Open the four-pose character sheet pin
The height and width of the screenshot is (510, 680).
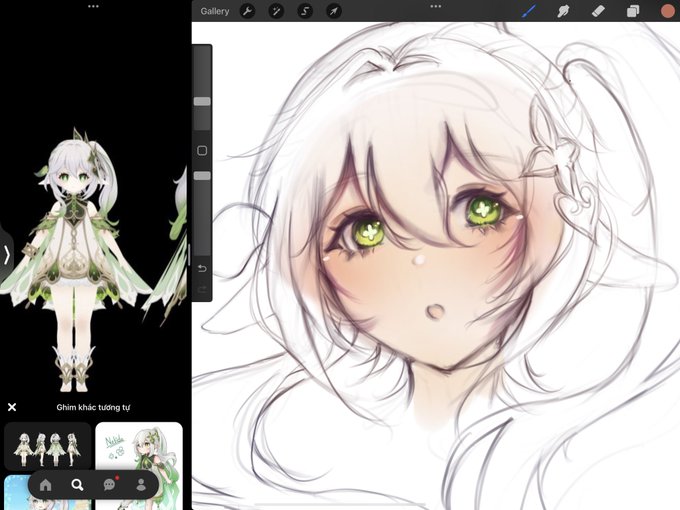click(48, 446)
